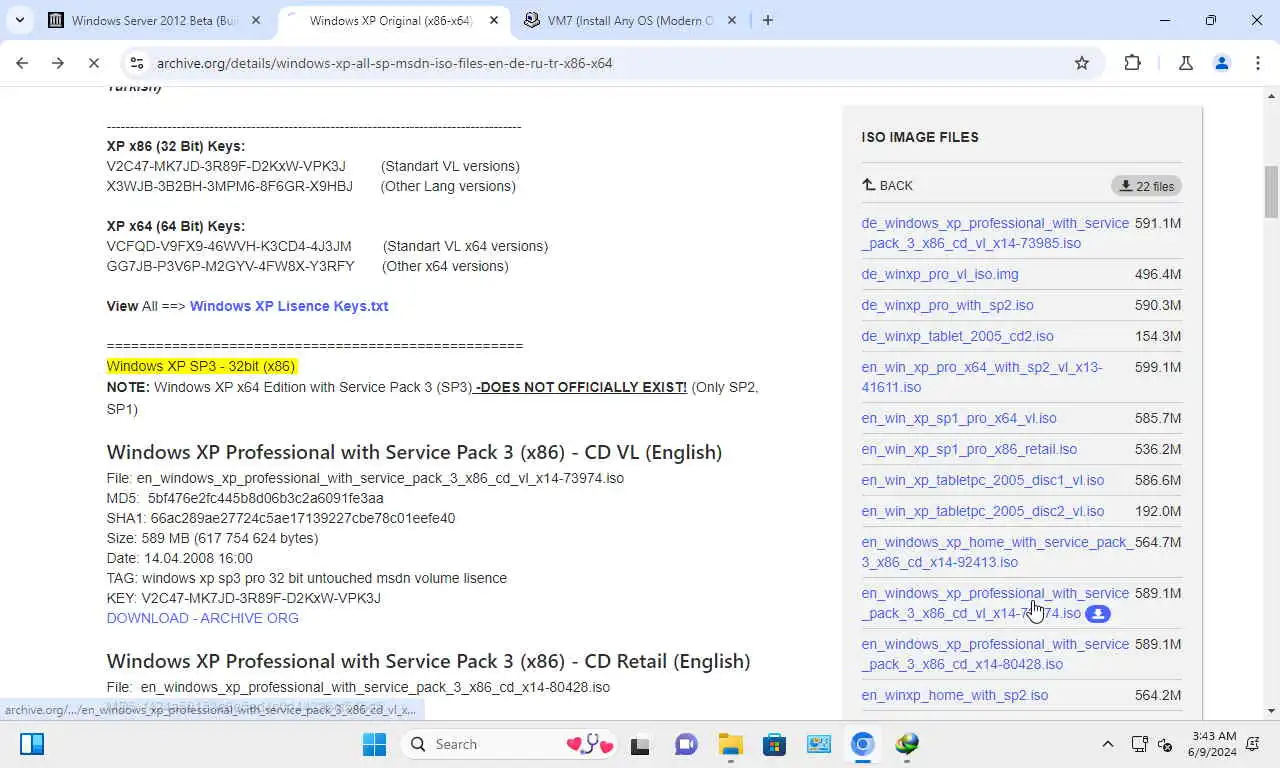Open the muted volume tray icon
The image size is (1280, 768).
tap(1164, 744)
